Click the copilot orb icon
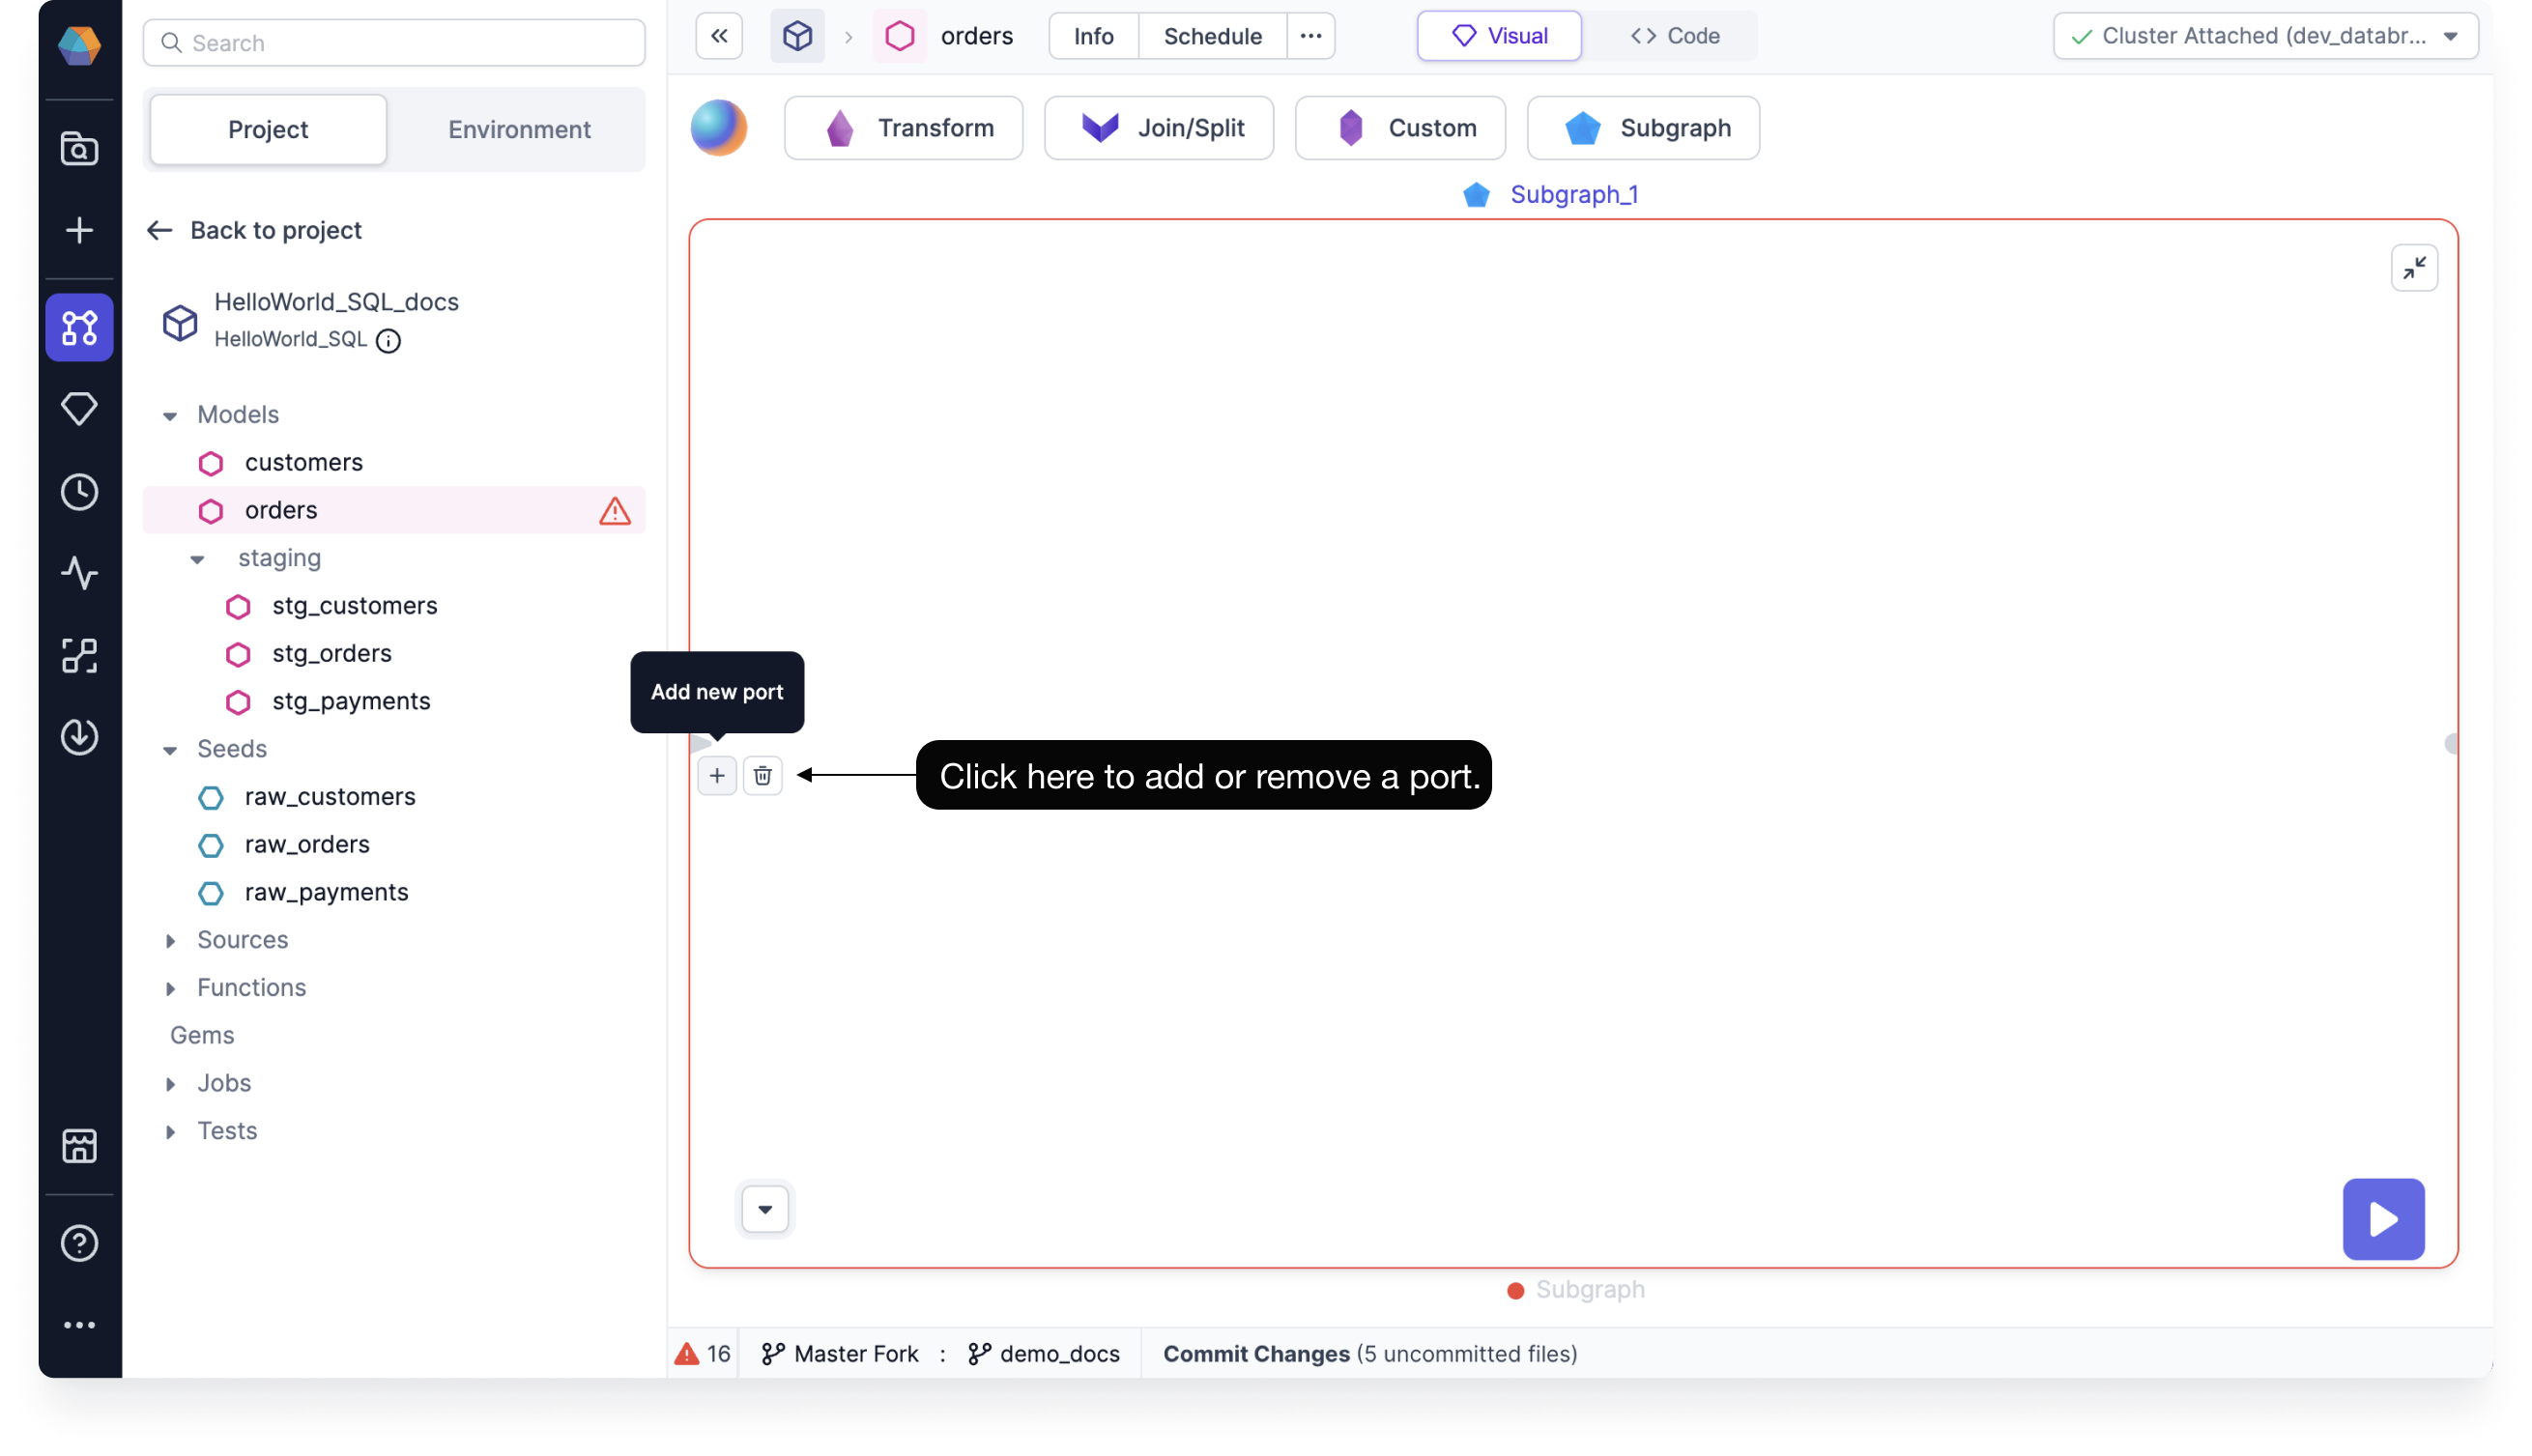Image resolution: width=2532 pixels, height=1456 pixels. click(719, 128)
